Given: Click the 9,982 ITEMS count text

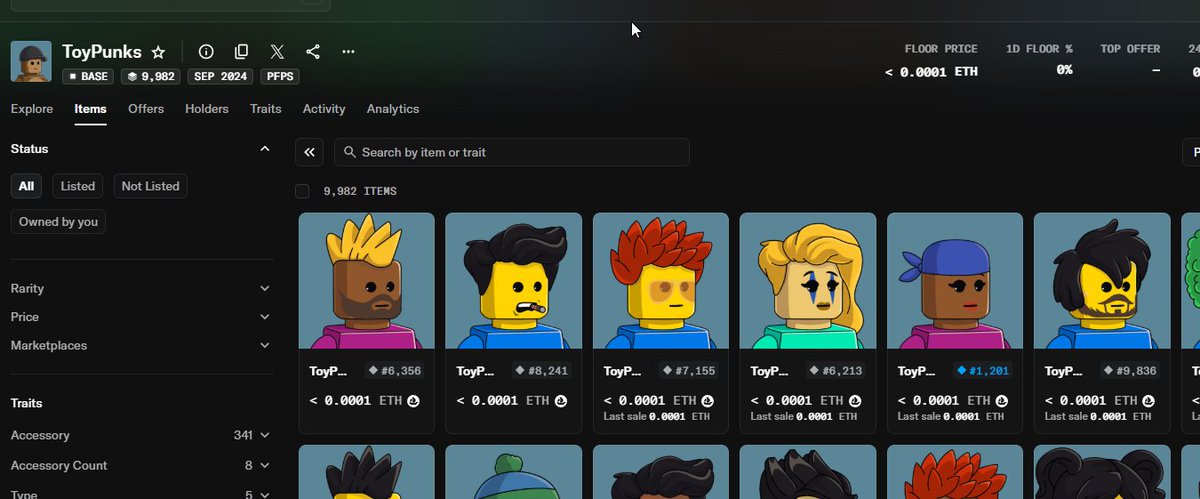Looking at the screenshot, I should [x=360, y=191].
